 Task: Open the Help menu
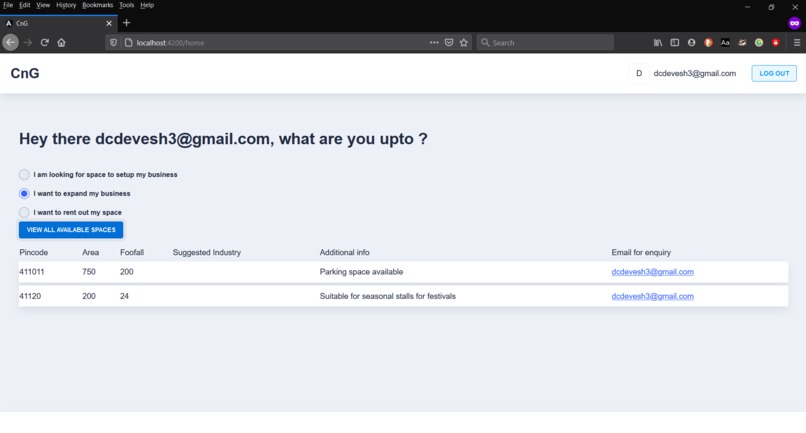(x=147, y=5)
